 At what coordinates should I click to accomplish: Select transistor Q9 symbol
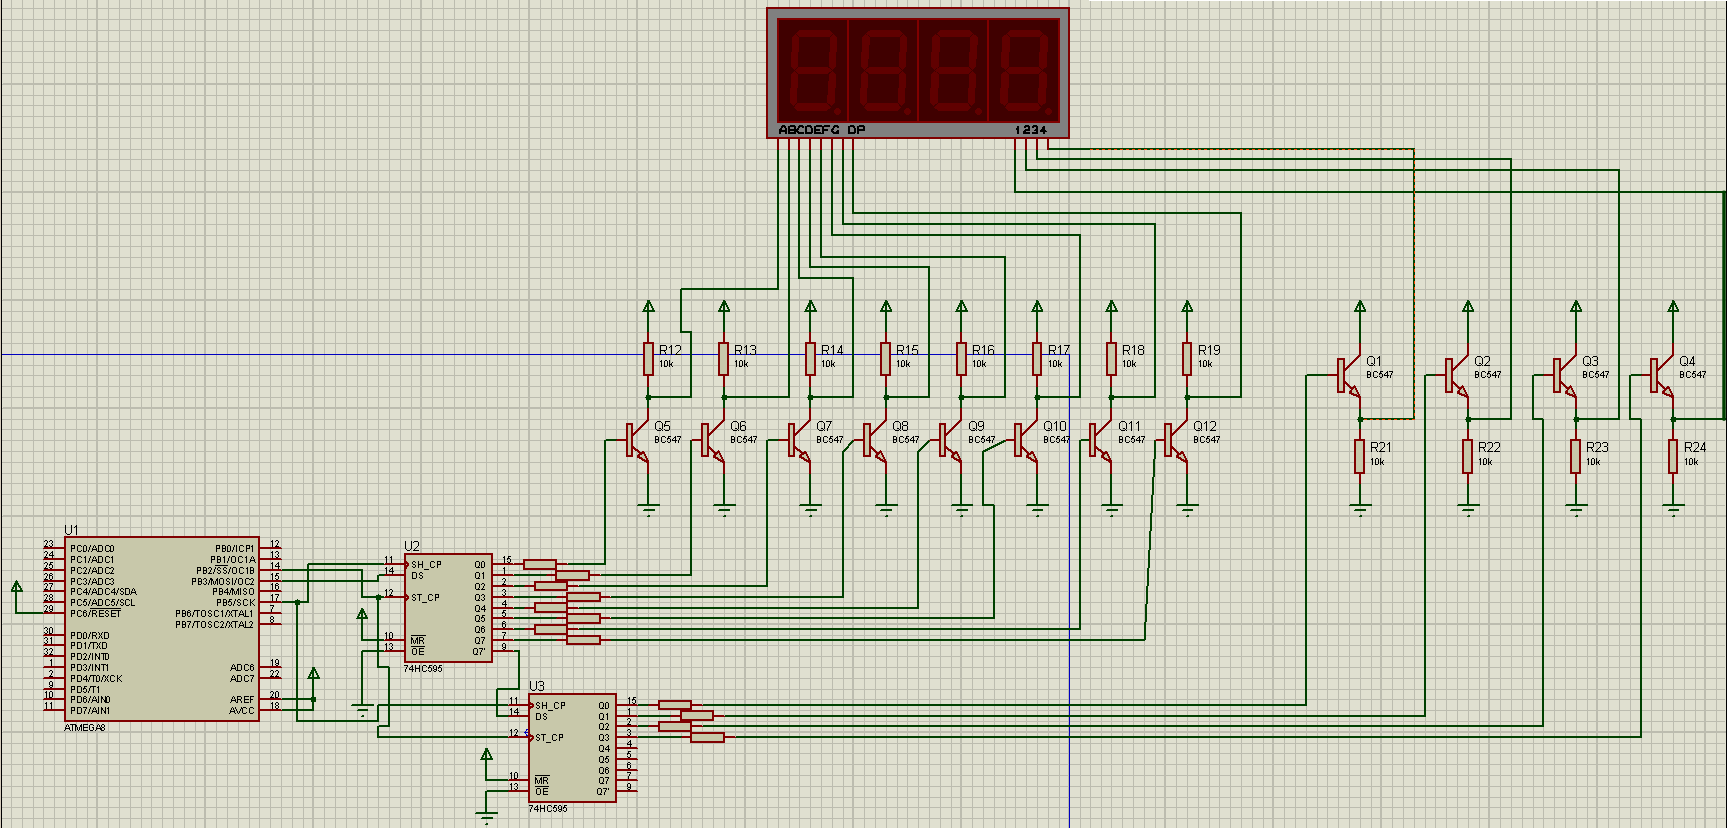951,440
